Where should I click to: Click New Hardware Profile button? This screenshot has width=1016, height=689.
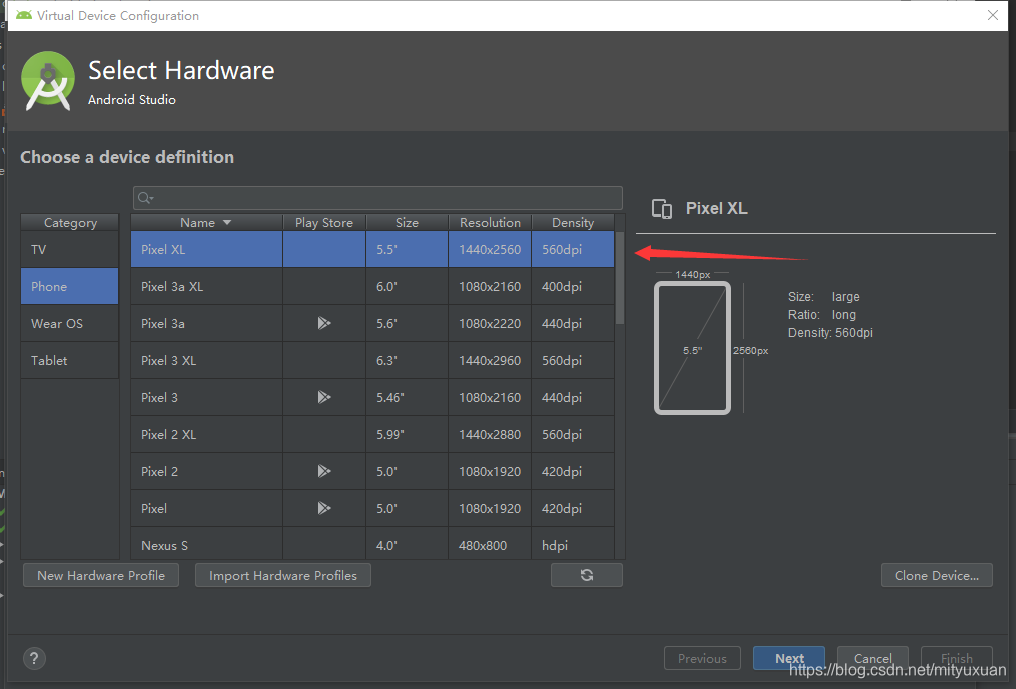pyautogui.click(x=101, y=575)
